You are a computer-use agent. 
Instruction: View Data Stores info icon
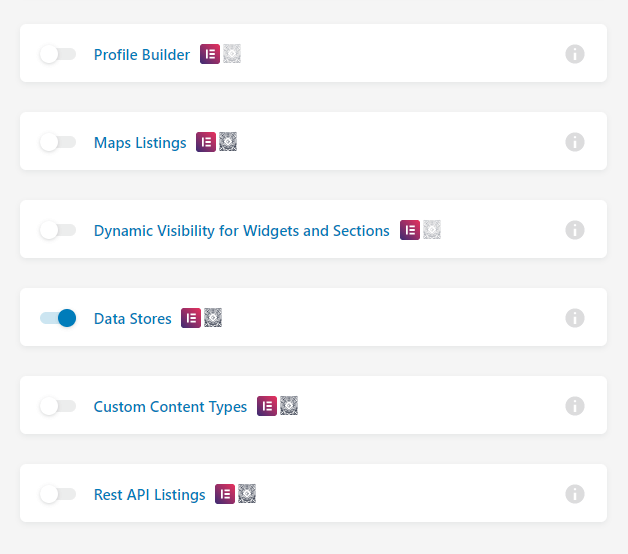tap(575, 318)
